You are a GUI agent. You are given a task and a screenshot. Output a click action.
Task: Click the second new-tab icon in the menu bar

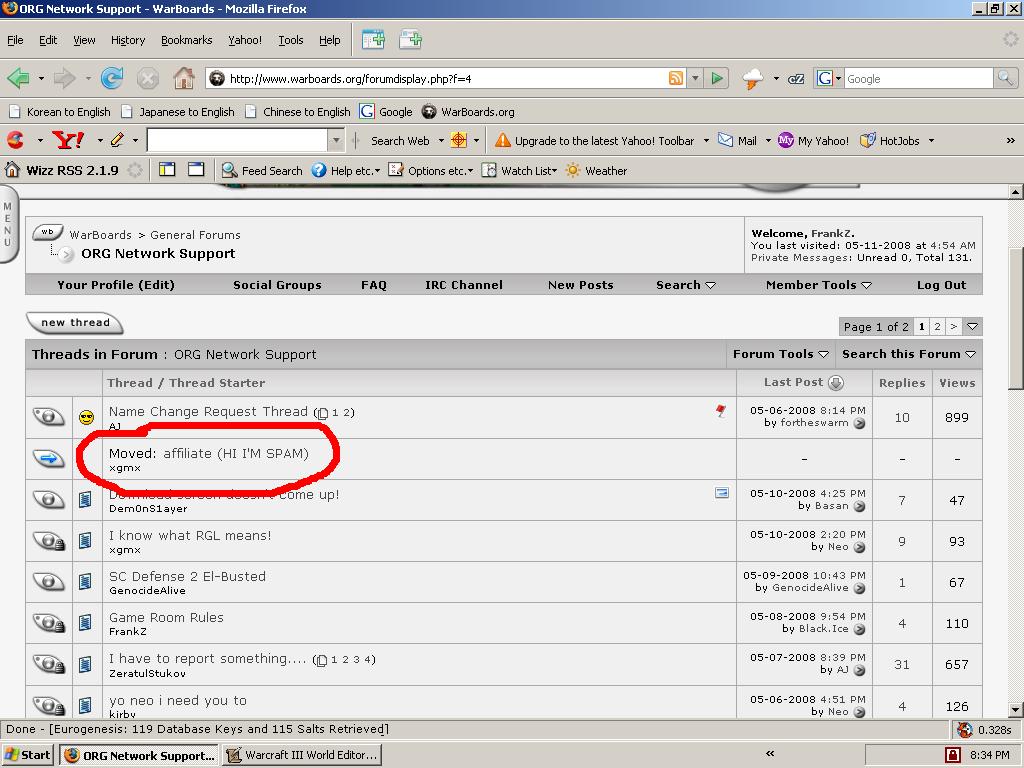[411, 40]
